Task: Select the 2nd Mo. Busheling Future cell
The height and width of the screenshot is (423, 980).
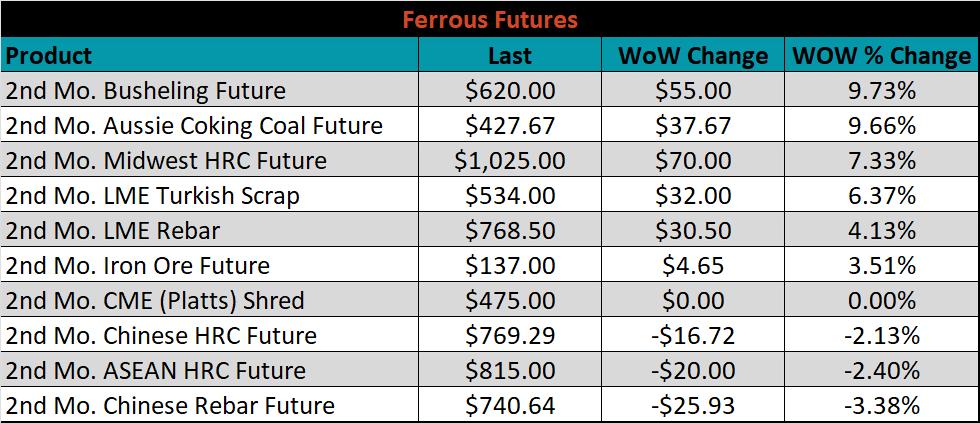Action: click(x=209, y=89)
